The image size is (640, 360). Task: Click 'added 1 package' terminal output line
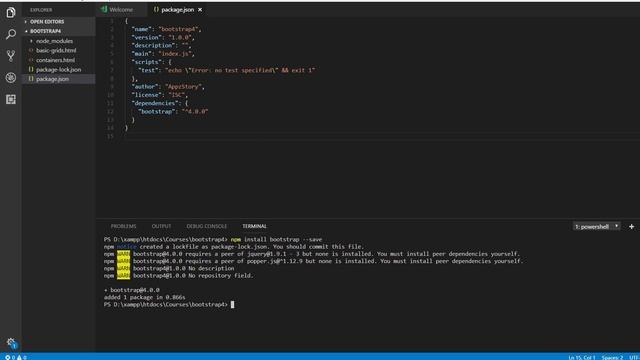point(144,297)
